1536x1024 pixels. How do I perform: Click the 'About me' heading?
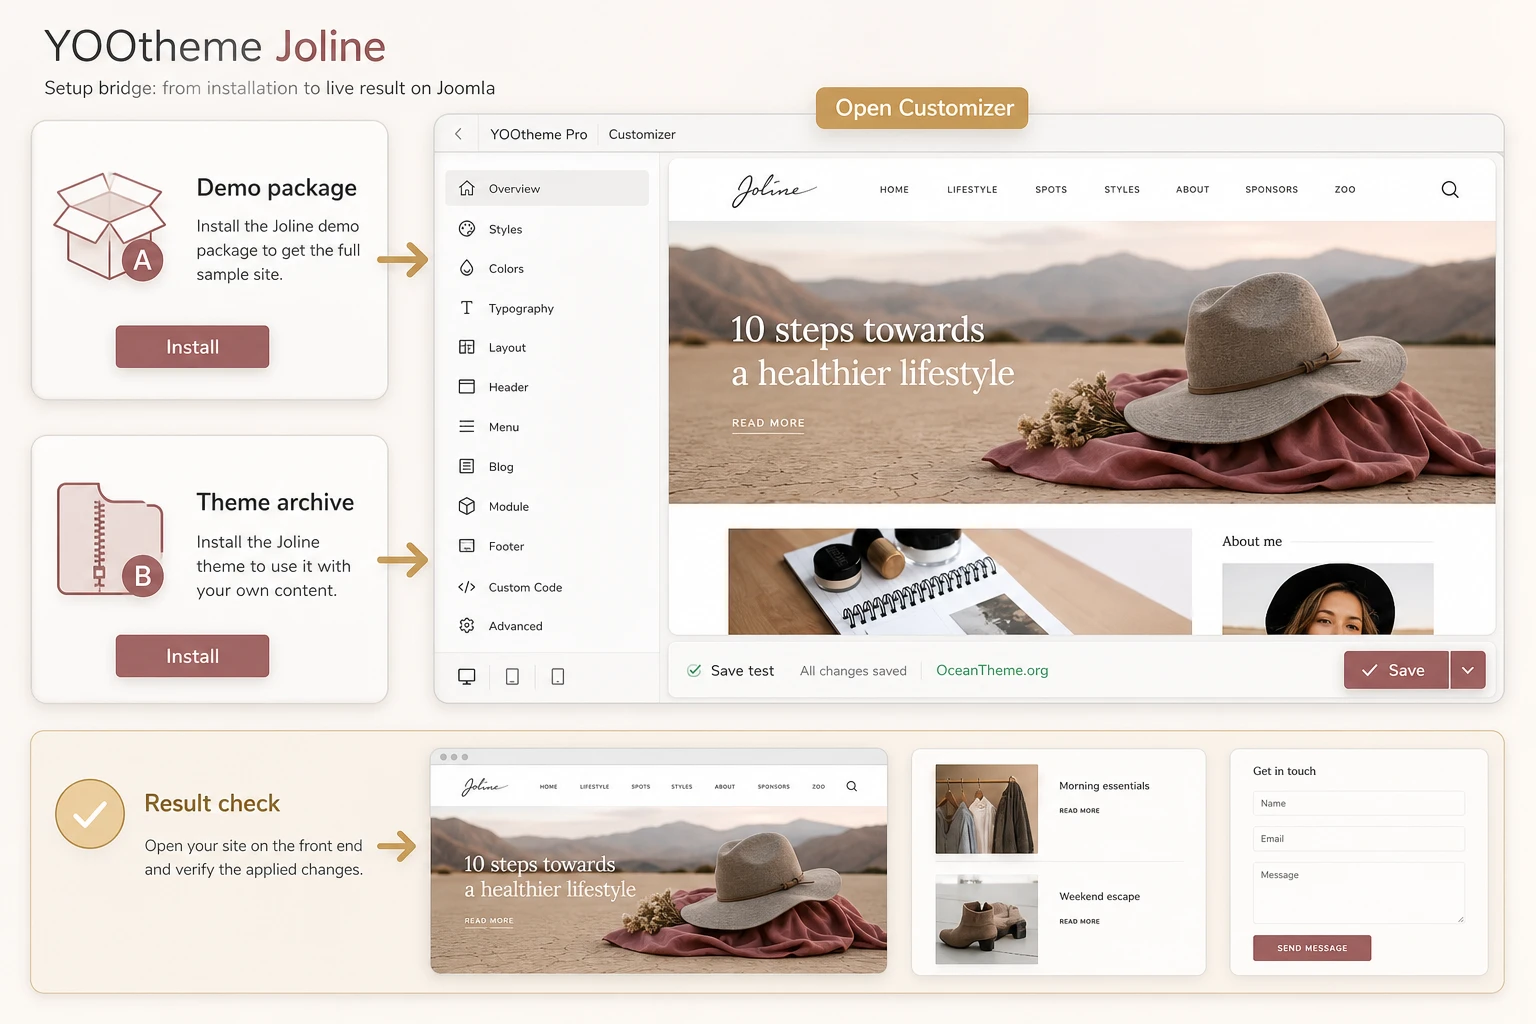tap(1252, 541)
